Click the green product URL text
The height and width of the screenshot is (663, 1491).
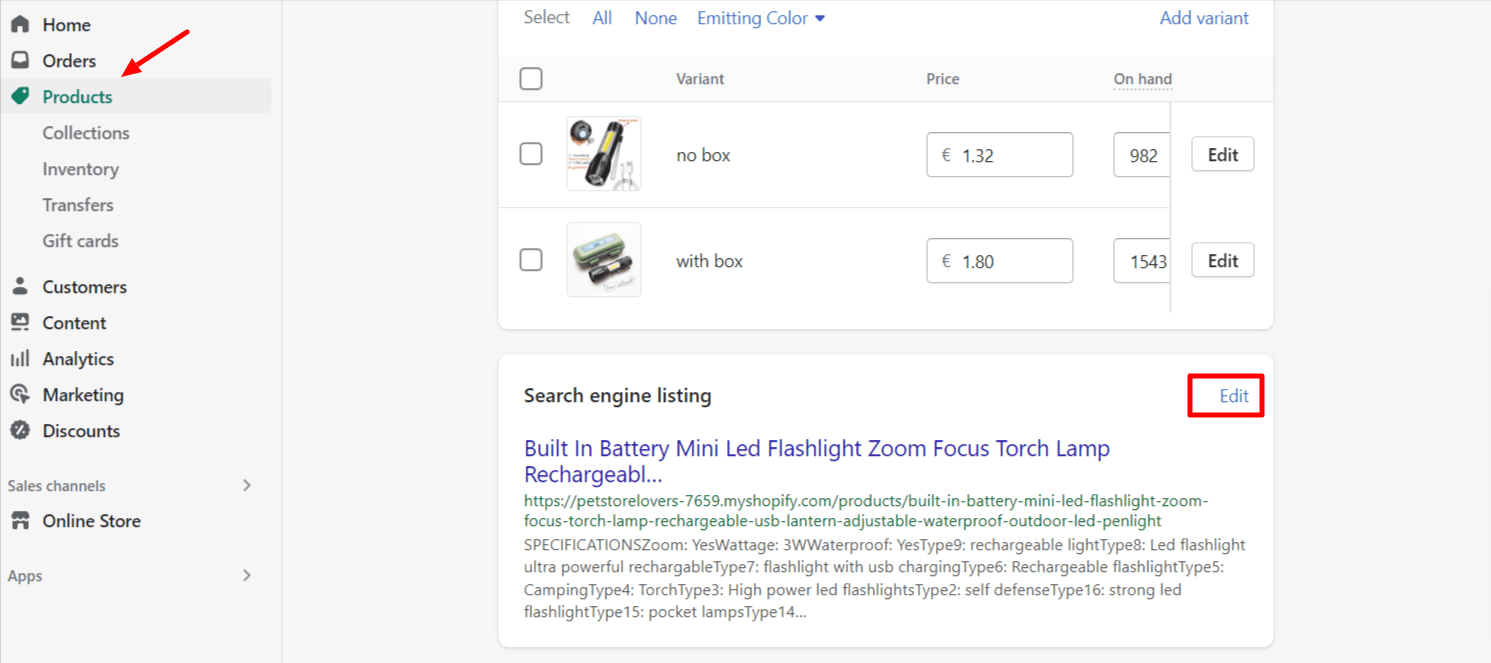pyautogui.click(x=866, y=510)
